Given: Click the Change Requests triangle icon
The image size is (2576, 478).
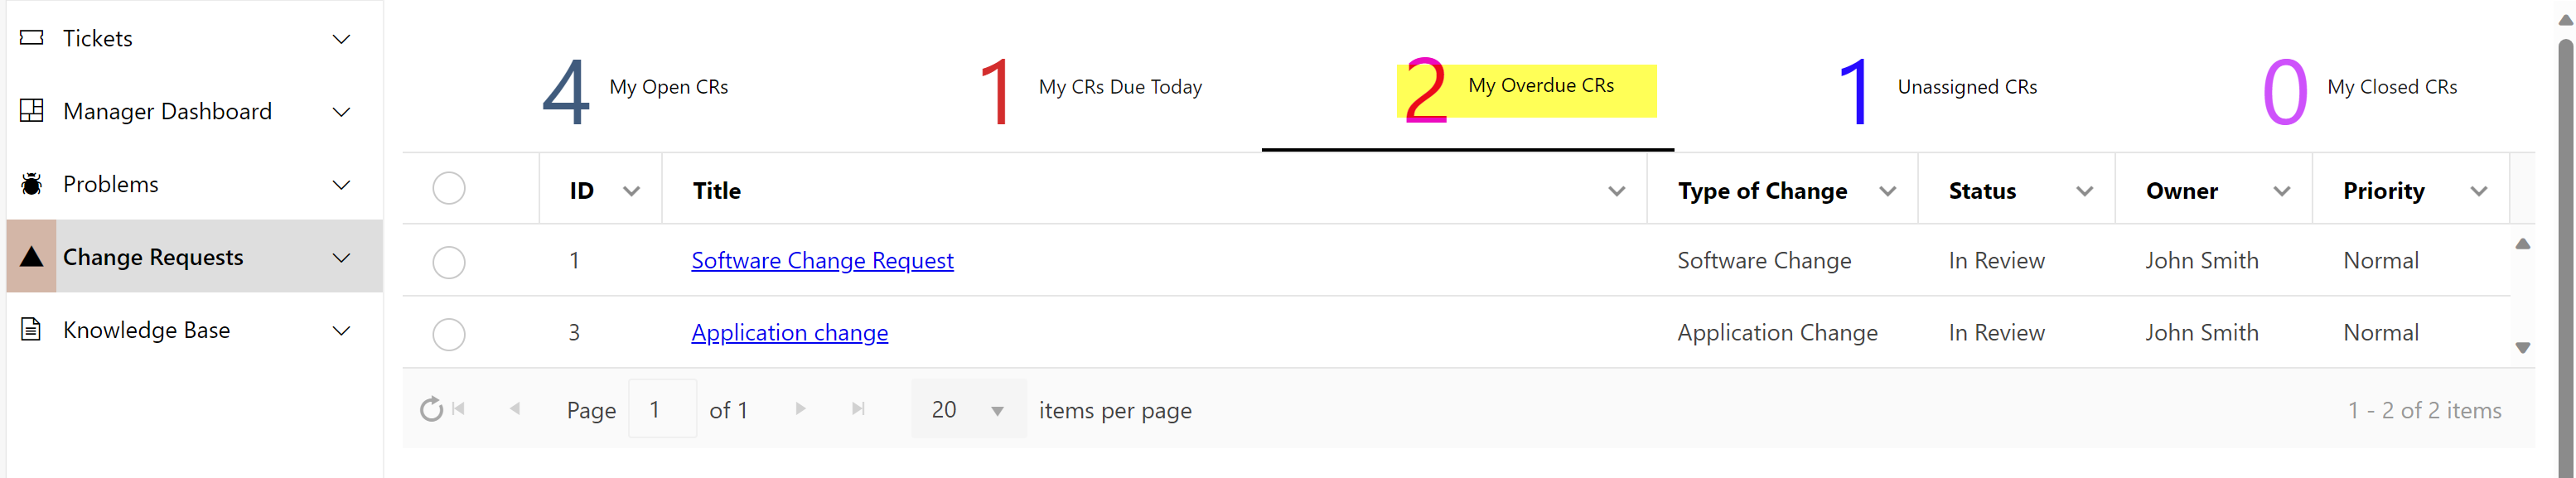Looking at the screenshot, I should pos(32,257).
